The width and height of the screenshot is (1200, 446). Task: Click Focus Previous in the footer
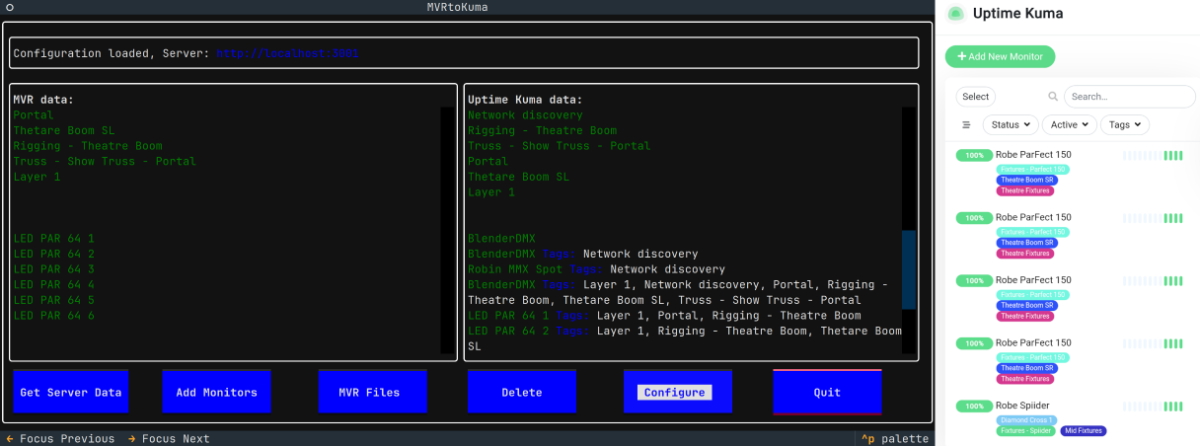pyautogui.click(x=60, y=438)
